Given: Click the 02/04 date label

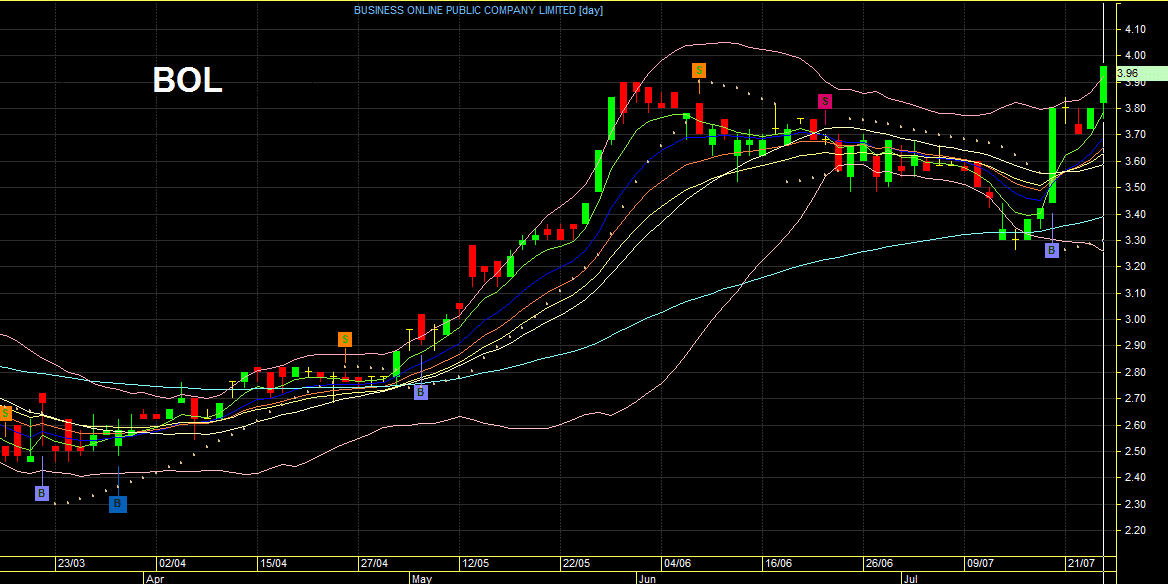Looking at the screenshot, I should point(172,563).
